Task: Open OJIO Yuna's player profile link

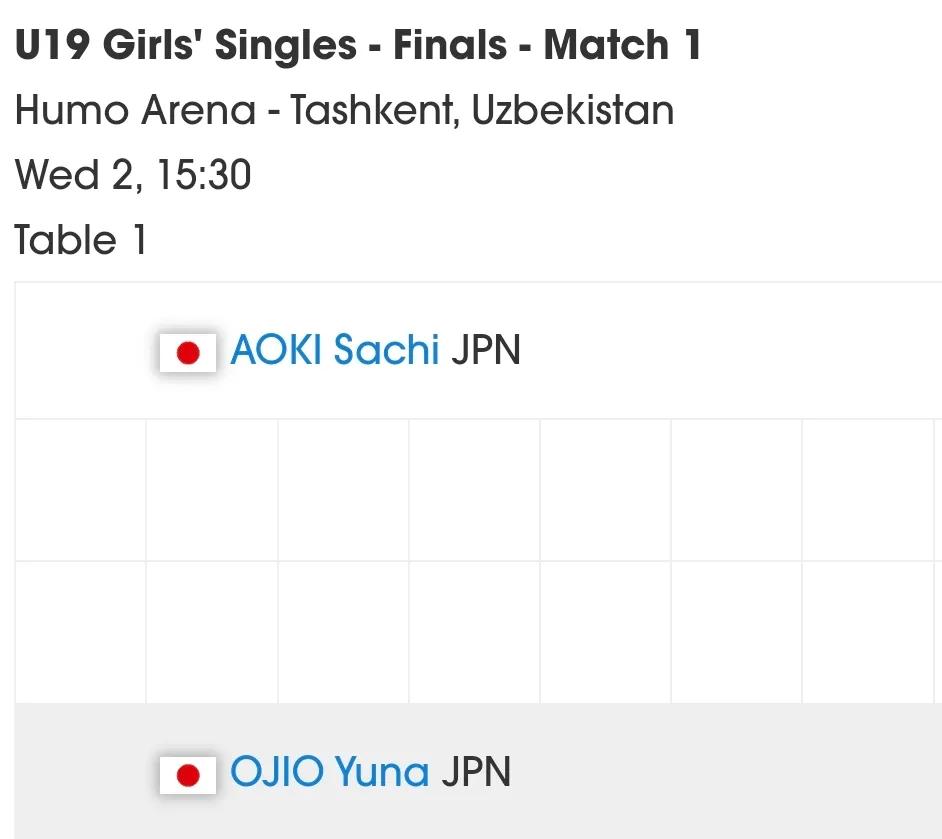Action: click(x=330, y=771)
